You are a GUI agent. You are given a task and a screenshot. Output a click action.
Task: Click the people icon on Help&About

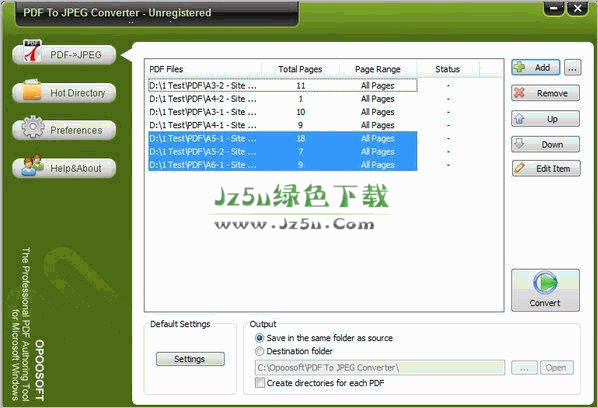pos(32,165)
